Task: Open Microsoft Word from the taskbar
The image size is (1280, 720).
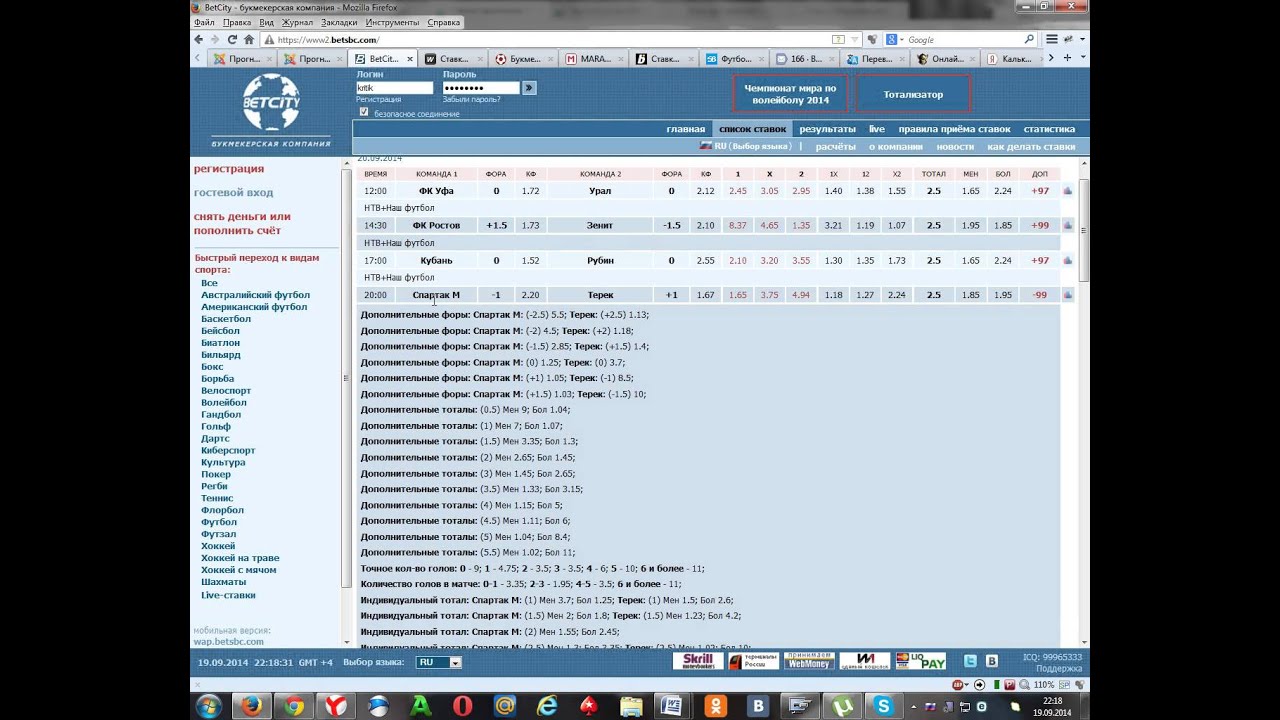Action: 673,706
